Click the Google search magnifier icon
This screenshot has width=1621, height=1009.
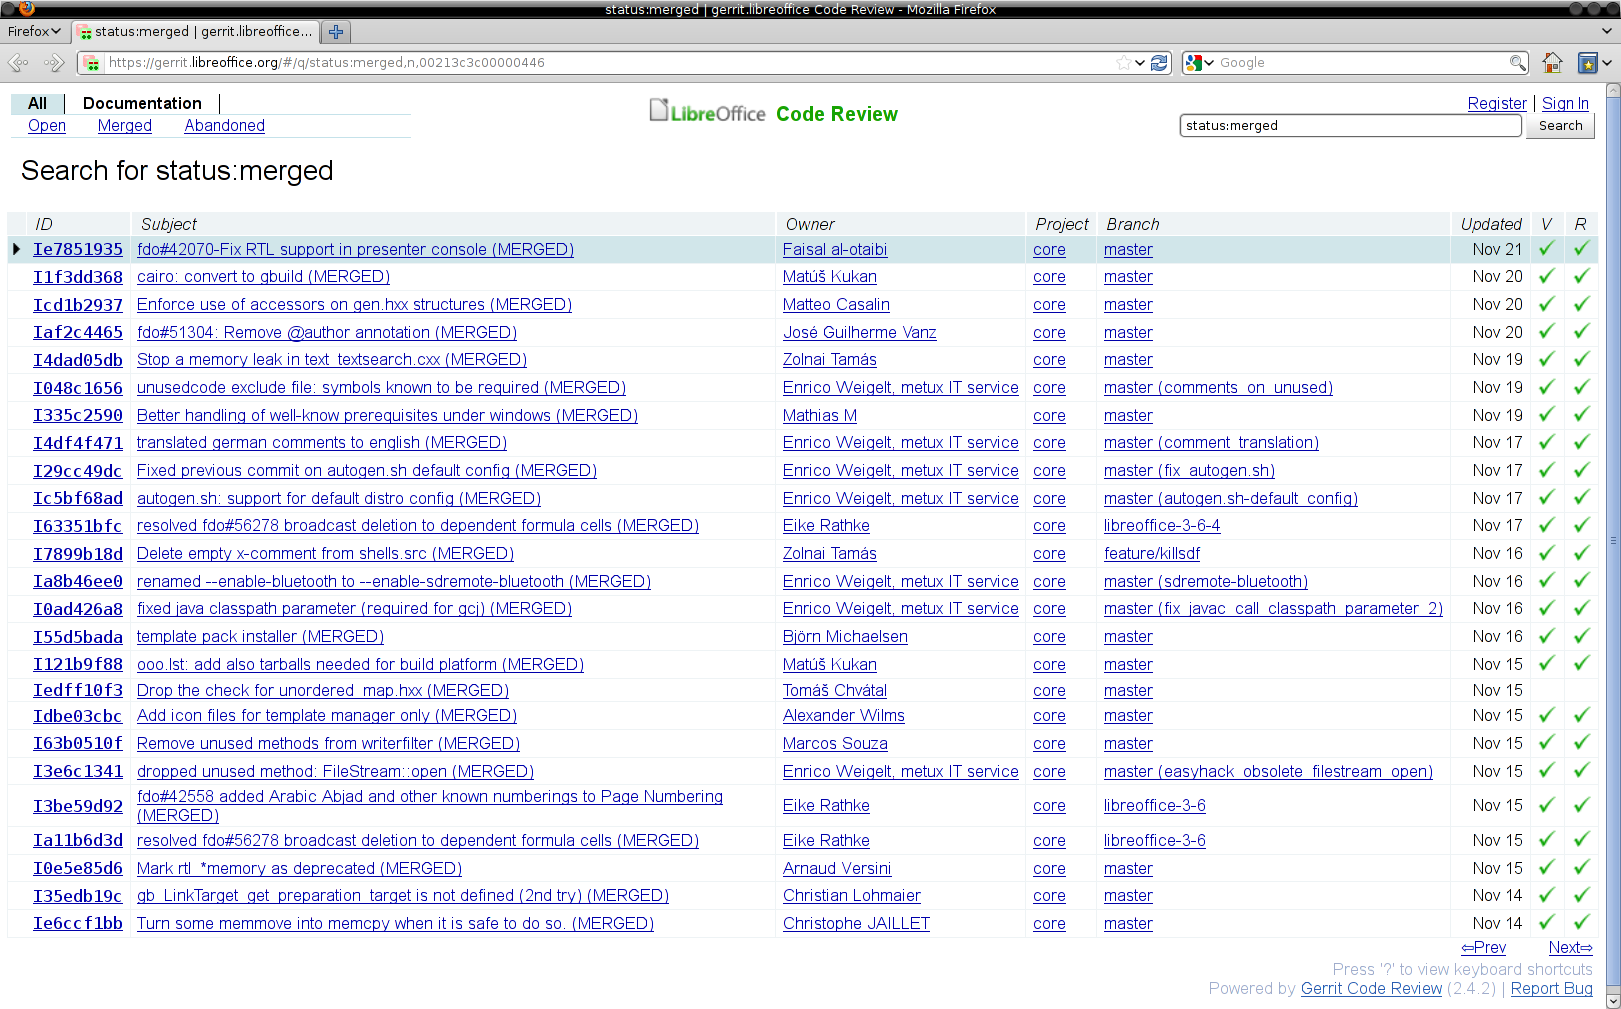click(1517, 63)
